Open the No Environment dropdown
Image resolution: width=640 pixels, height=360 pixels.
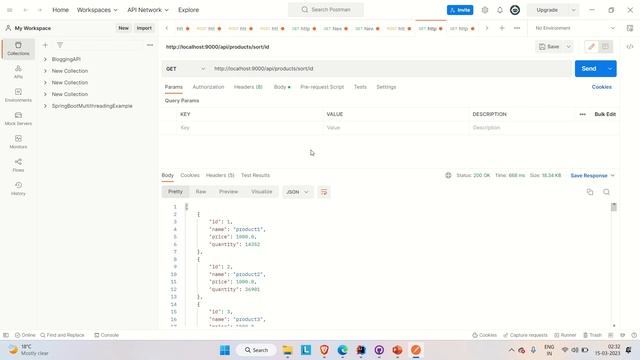pos(575,28)
